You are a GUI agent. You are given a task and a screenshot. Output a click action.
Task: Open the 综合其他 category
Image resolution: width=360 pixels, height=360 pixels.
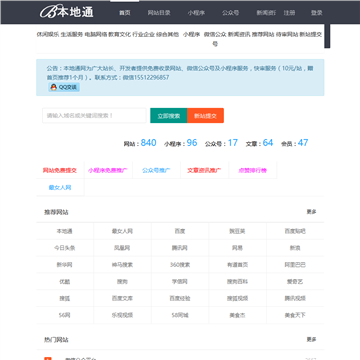tap(168, 34)
